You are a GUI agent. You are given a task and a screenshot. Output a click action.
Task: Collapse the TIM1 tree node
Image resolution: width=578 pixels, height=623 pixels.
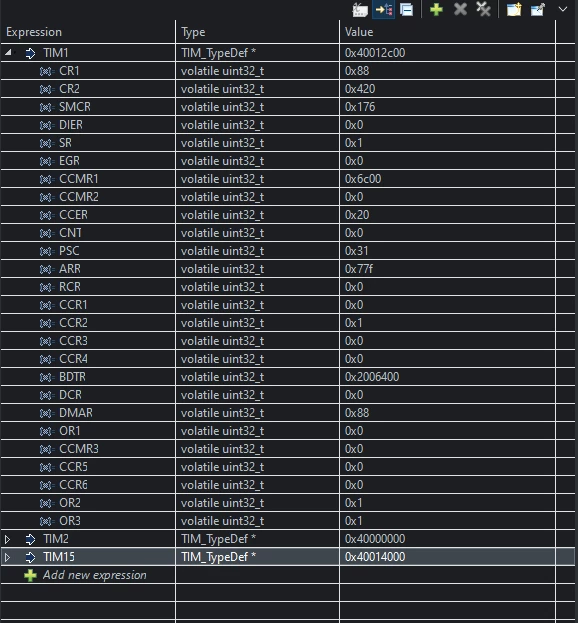pyautogui.click(x=8, y=52)
